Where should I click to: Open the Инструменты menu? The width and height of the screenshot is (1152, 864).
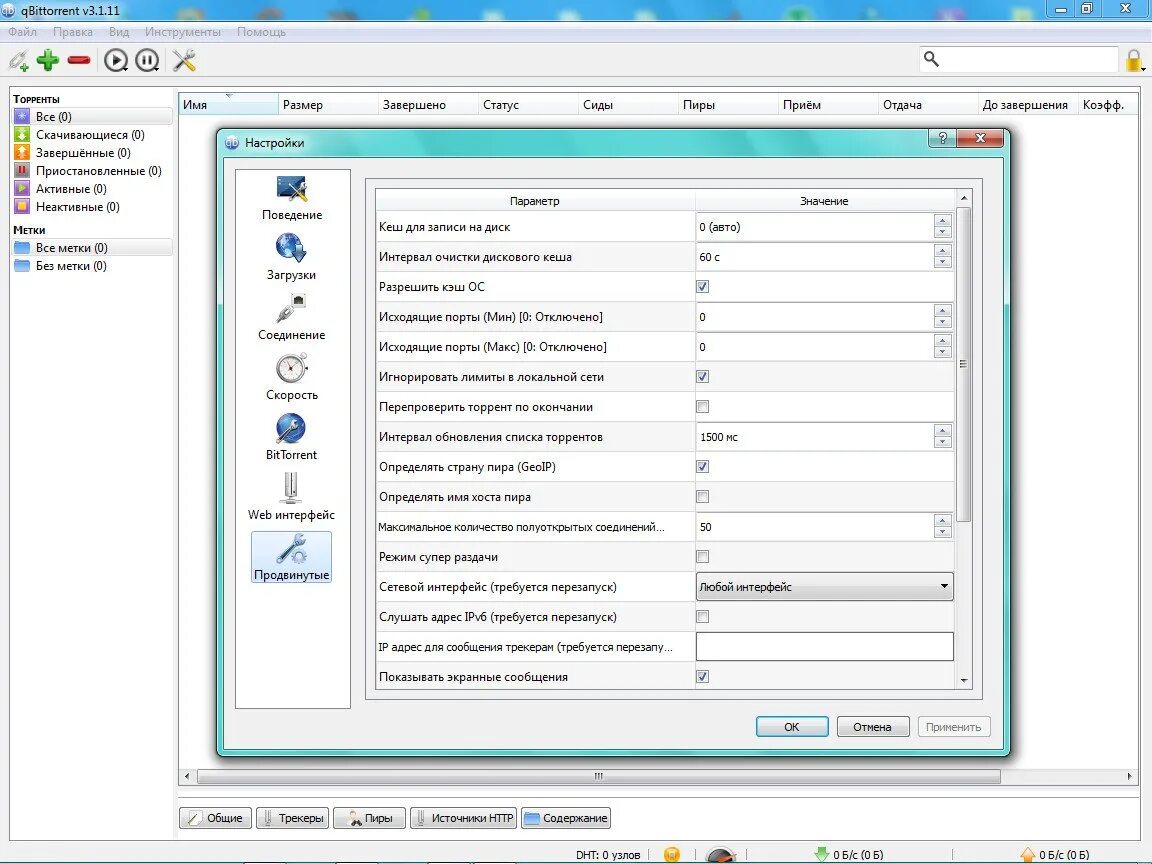pos(183,32)
